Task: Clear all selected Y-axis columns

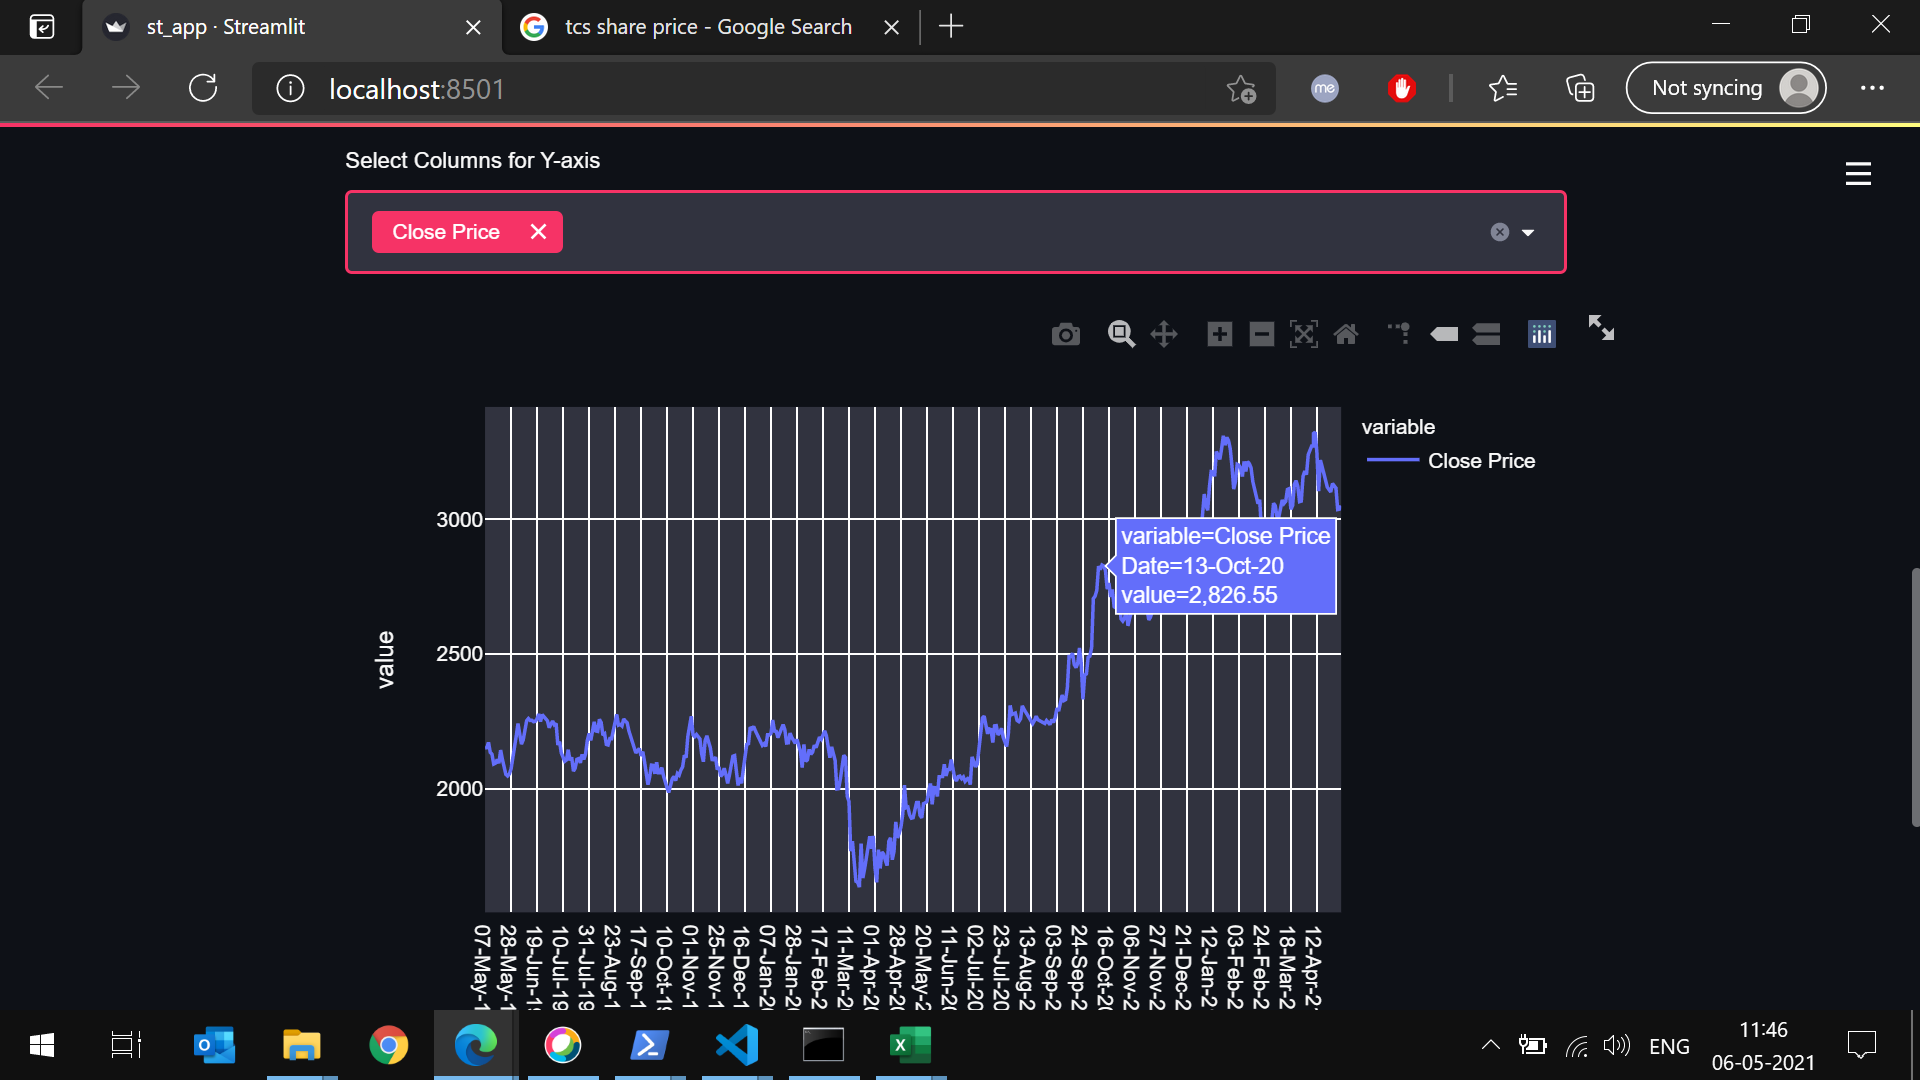Action: point(1500,232)
